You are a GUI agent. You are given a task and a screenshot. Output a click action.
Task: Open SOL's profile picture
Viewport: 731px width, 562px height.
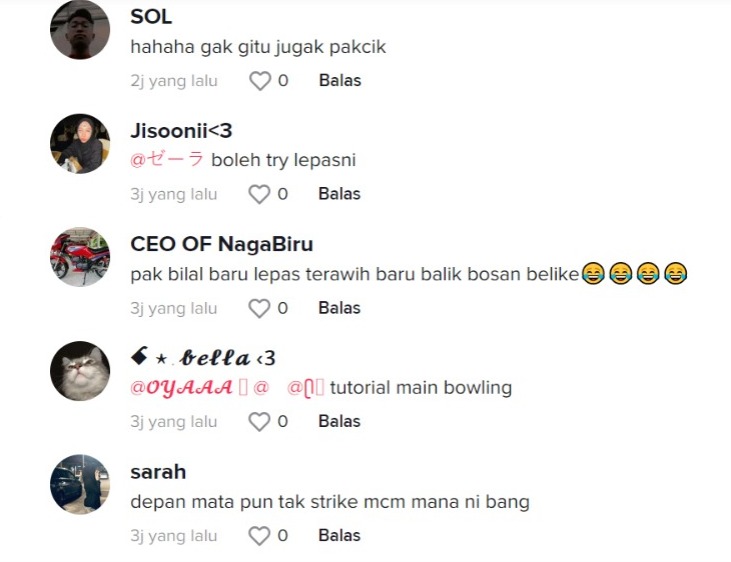pos(80,30)
